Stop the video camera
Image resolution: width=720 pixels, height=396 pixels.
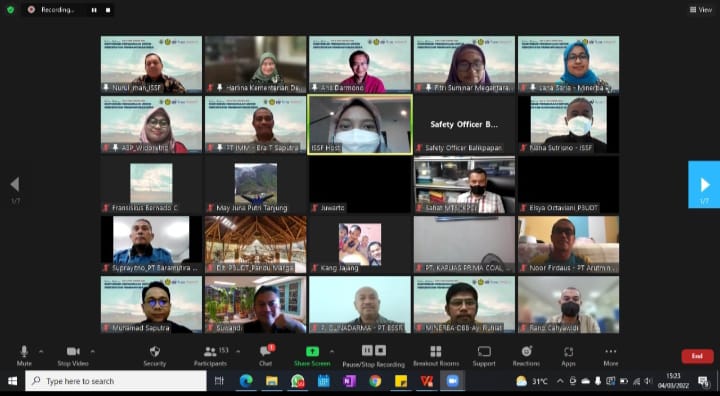point(73,356)
